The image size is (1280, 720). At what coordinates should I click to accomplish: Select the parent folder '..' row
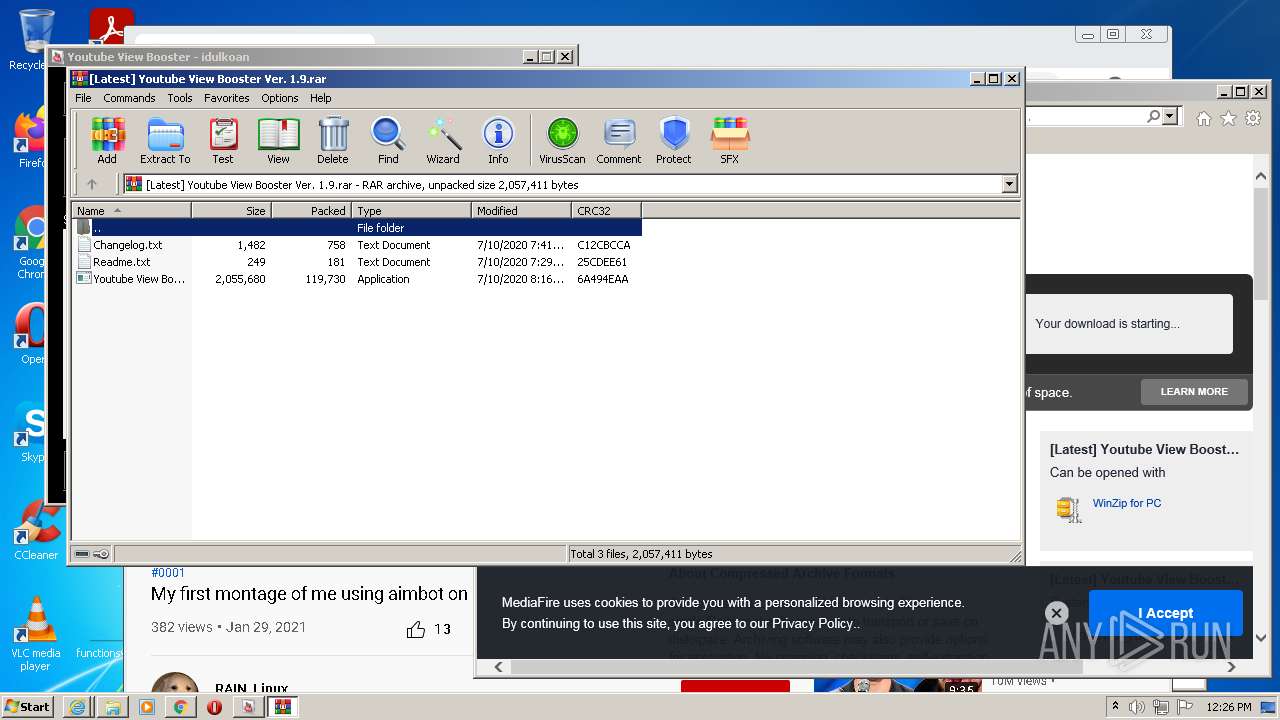point(357,228)
